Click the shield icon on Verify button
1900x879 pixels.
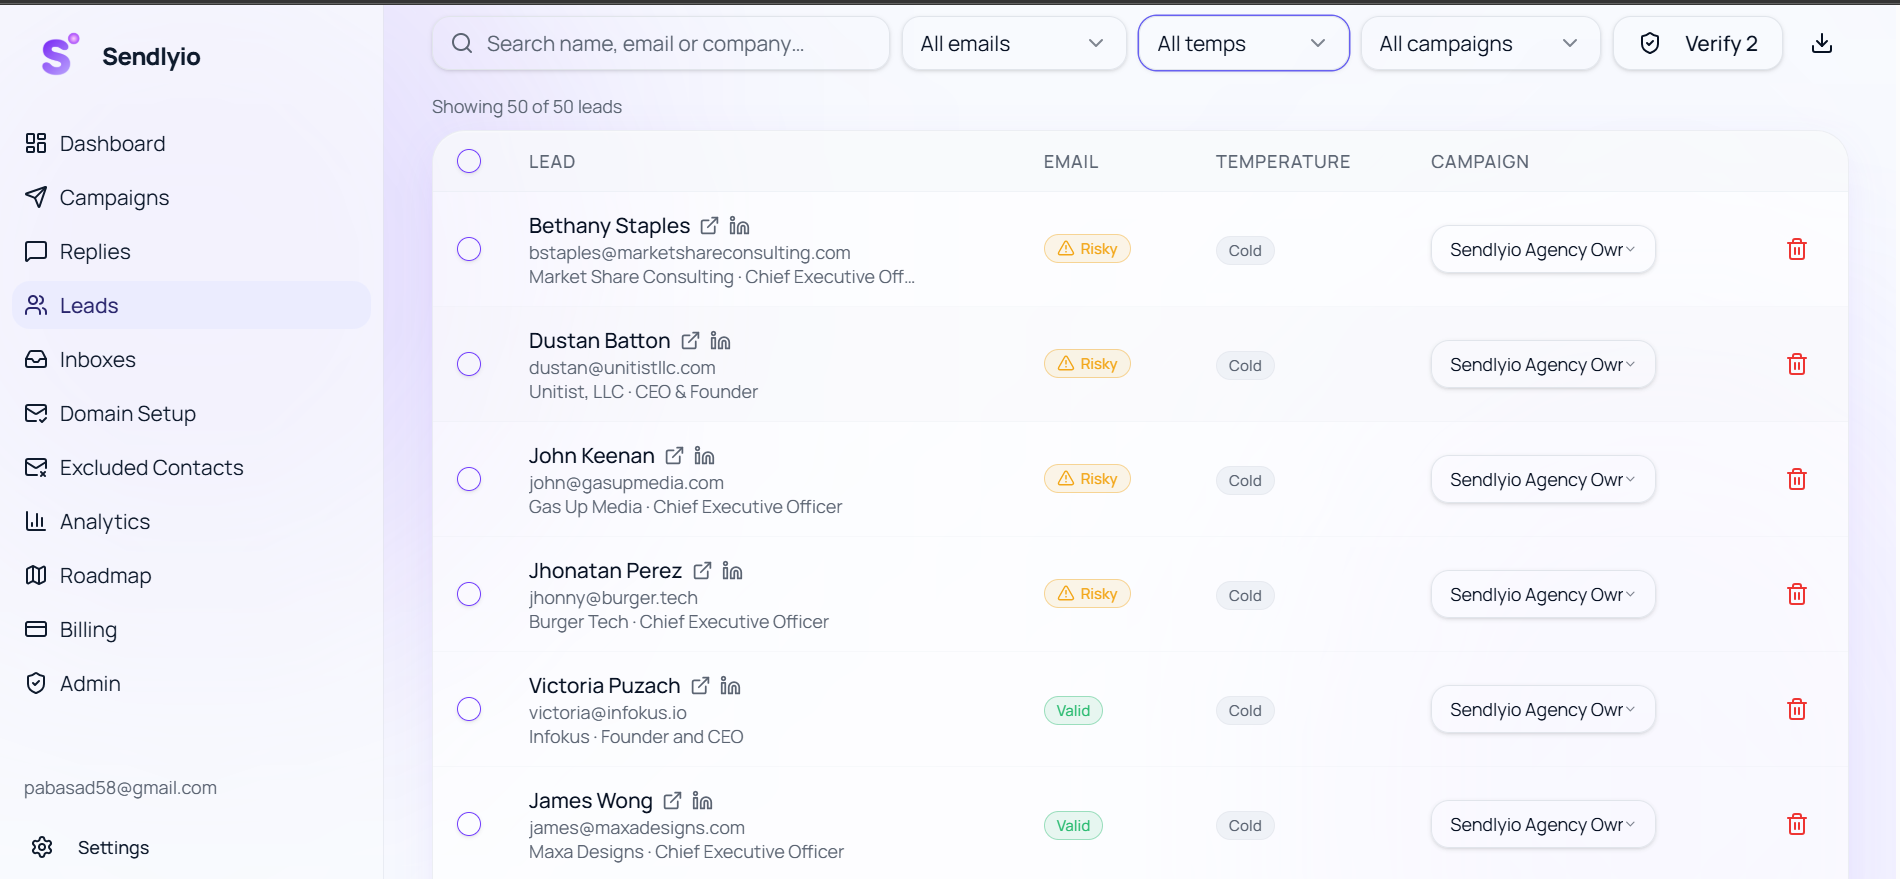click(x=1650, y=43)
